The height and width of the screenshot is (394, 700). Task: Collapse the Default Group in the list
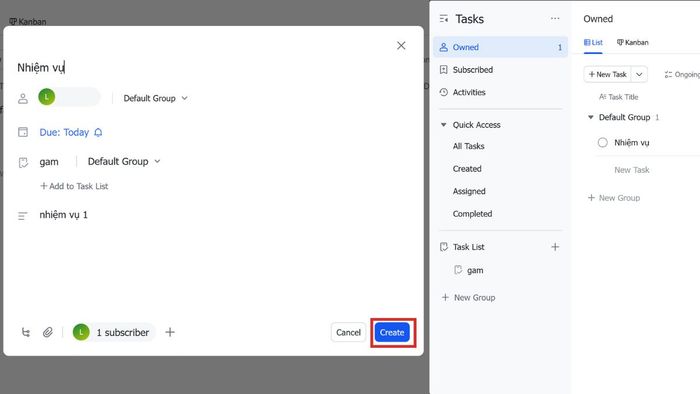[x=591, y=117]
